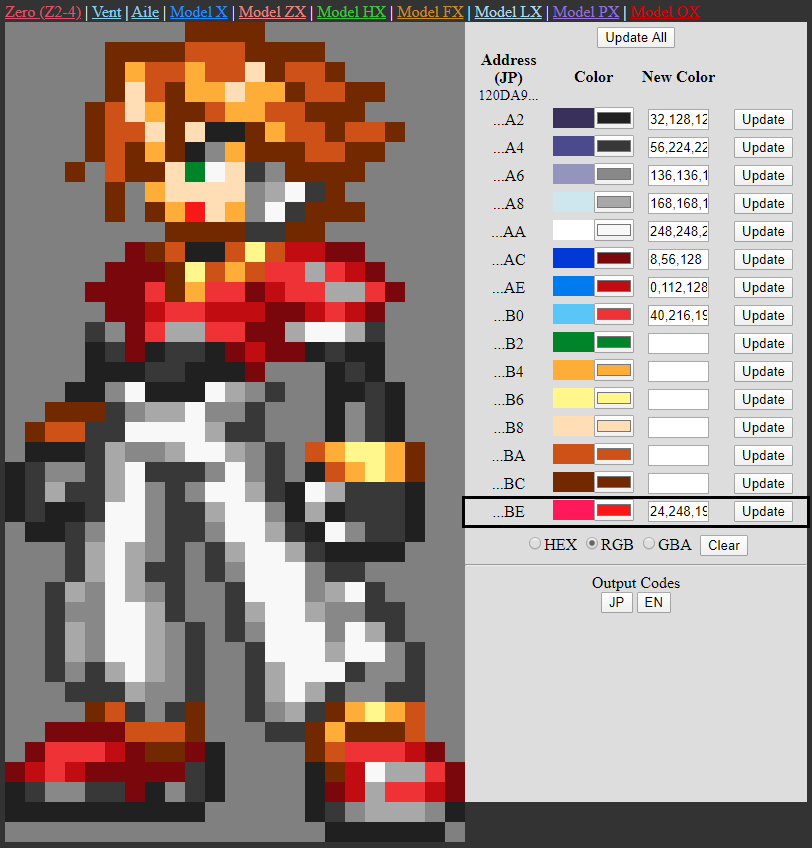Update color for address B0
The width and height of the screenshot is (812, 848).
click(763, 316)
